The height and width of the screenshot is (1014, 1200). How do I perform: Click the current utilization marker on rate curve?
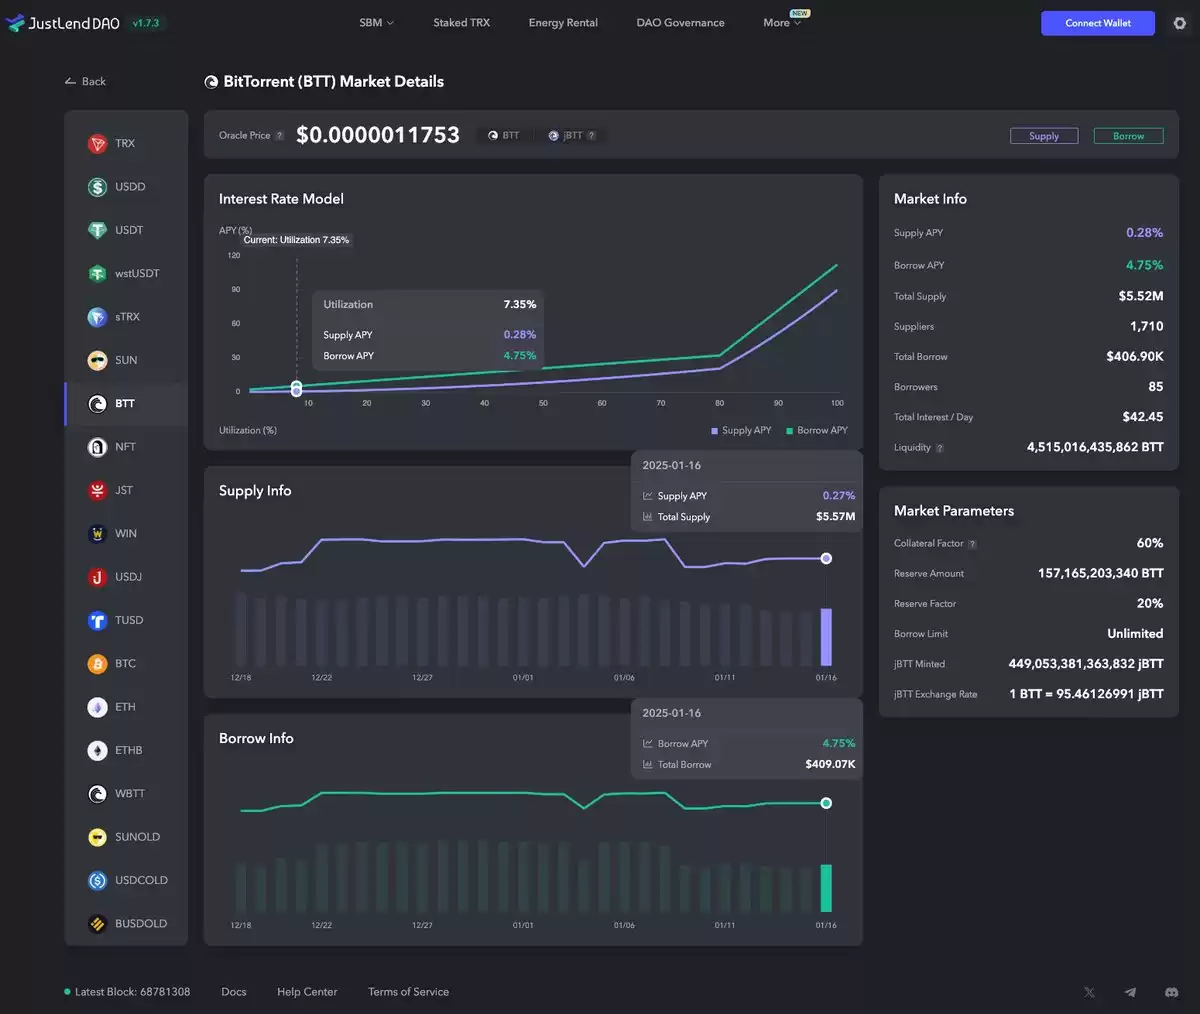(x=296, y=388)
